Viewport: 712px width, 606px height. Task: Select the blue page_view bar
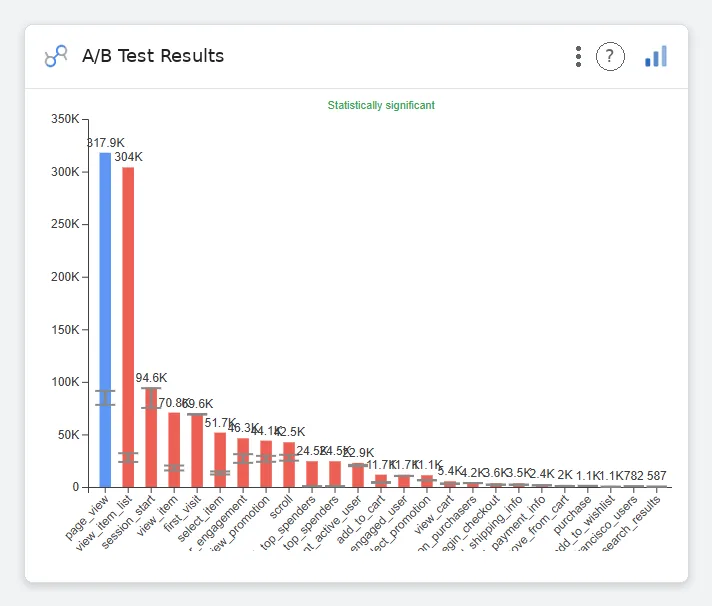click(x=105, y=320)
